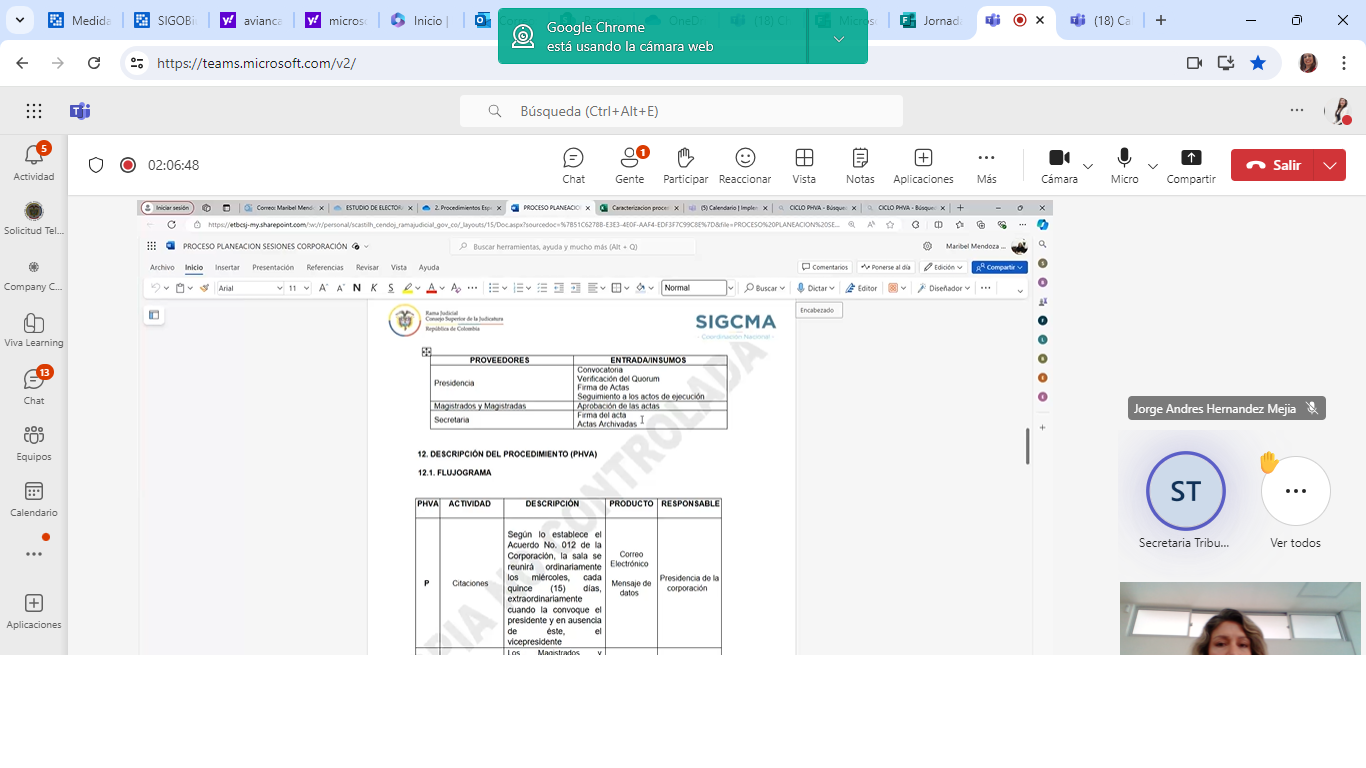Screen dimensions: 1366x768
Task: Click the Jorge Andres Hernandez Mejia name label
Action: click(x=1227, y=408)
